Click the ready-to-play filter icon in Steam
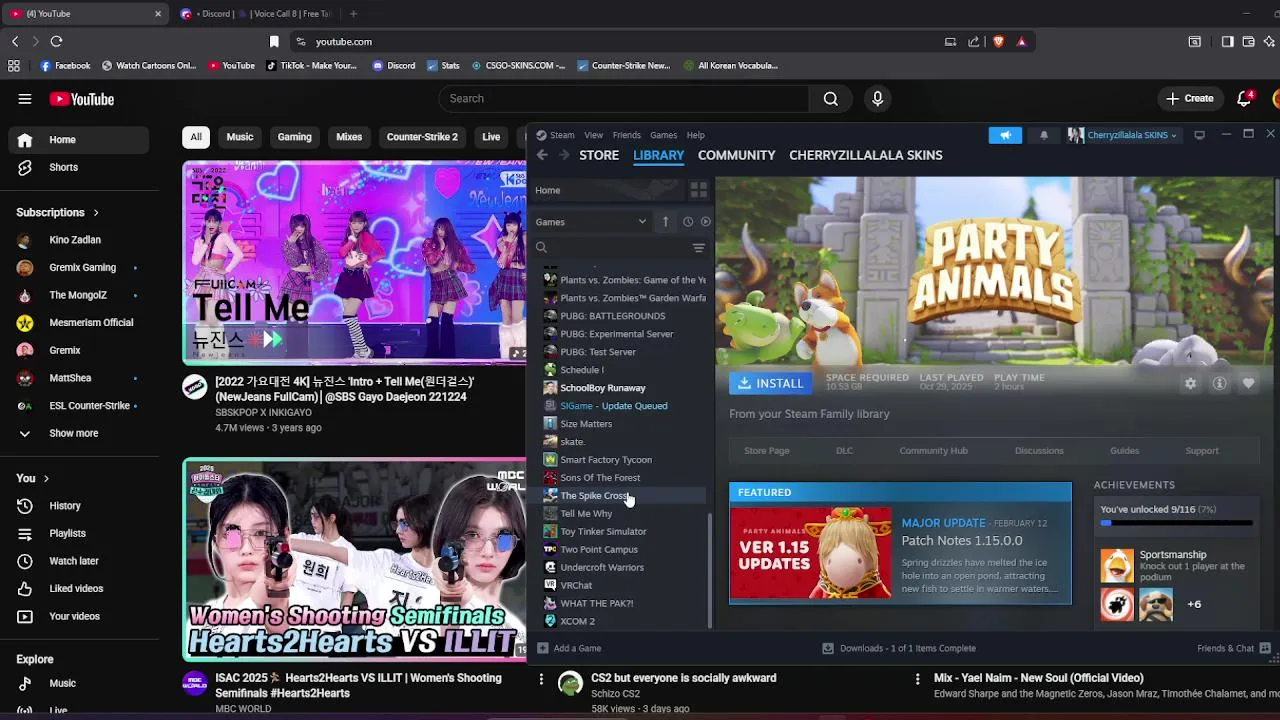The width and height of the screenshot is (1280, 720). [705, 222]
